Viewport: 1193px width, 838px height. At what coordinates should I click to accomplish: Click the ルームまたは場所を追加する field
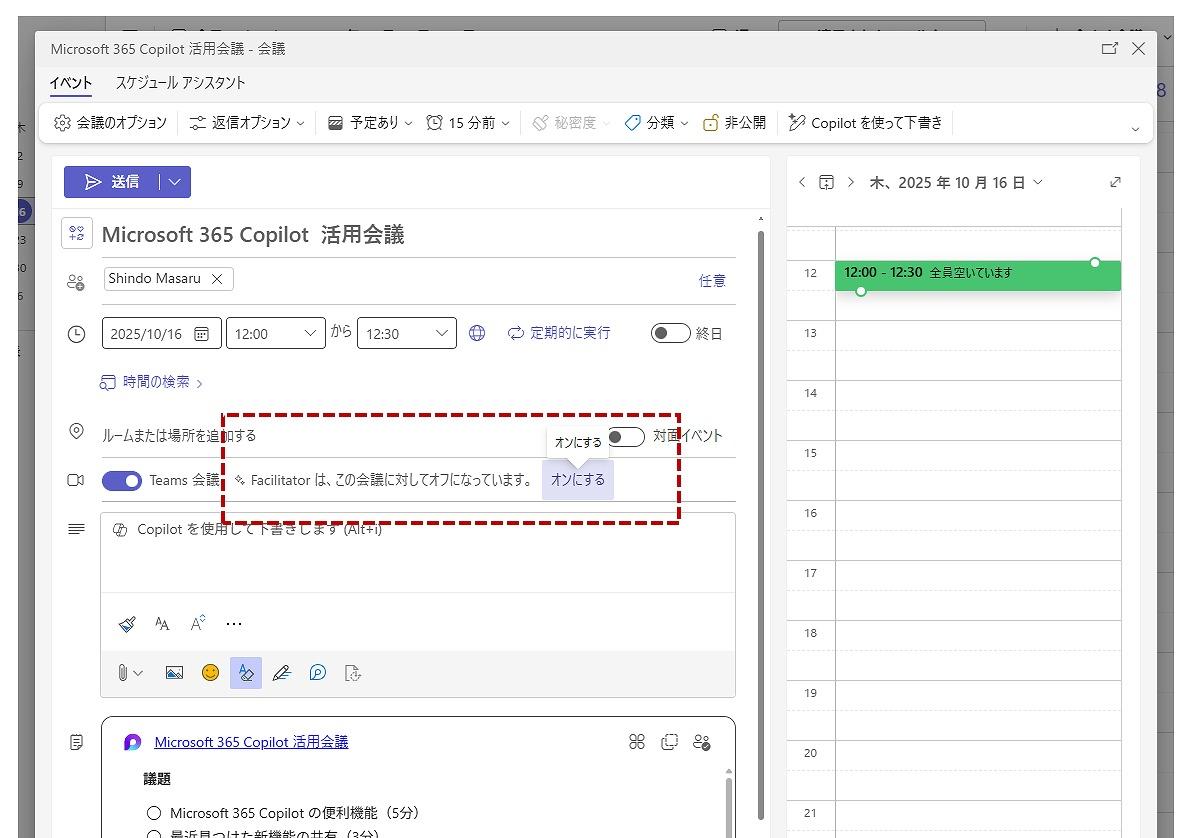(179, 436)
